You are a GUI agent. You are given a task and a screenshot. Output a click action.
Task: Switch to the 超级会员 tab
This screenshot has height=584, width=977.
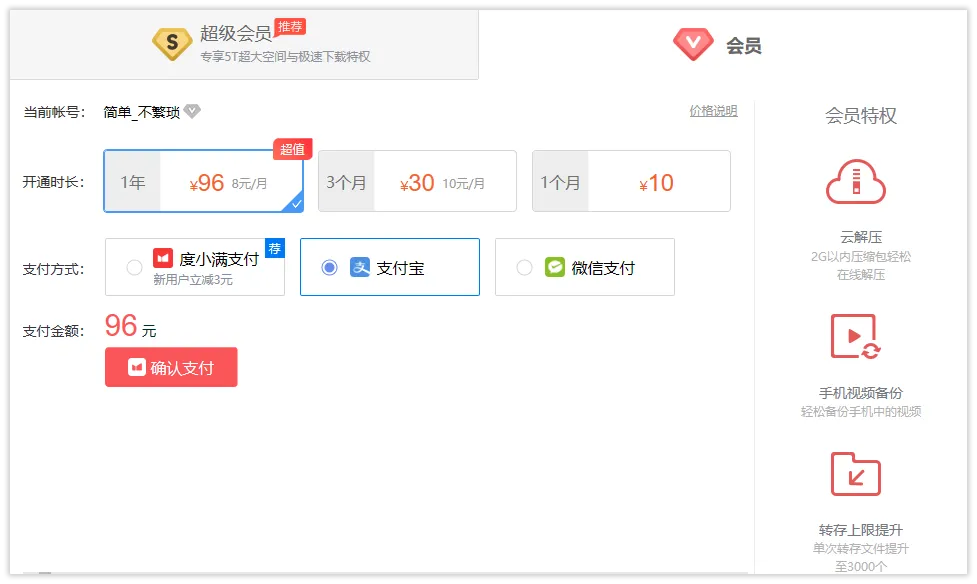(x=244, y=44)
